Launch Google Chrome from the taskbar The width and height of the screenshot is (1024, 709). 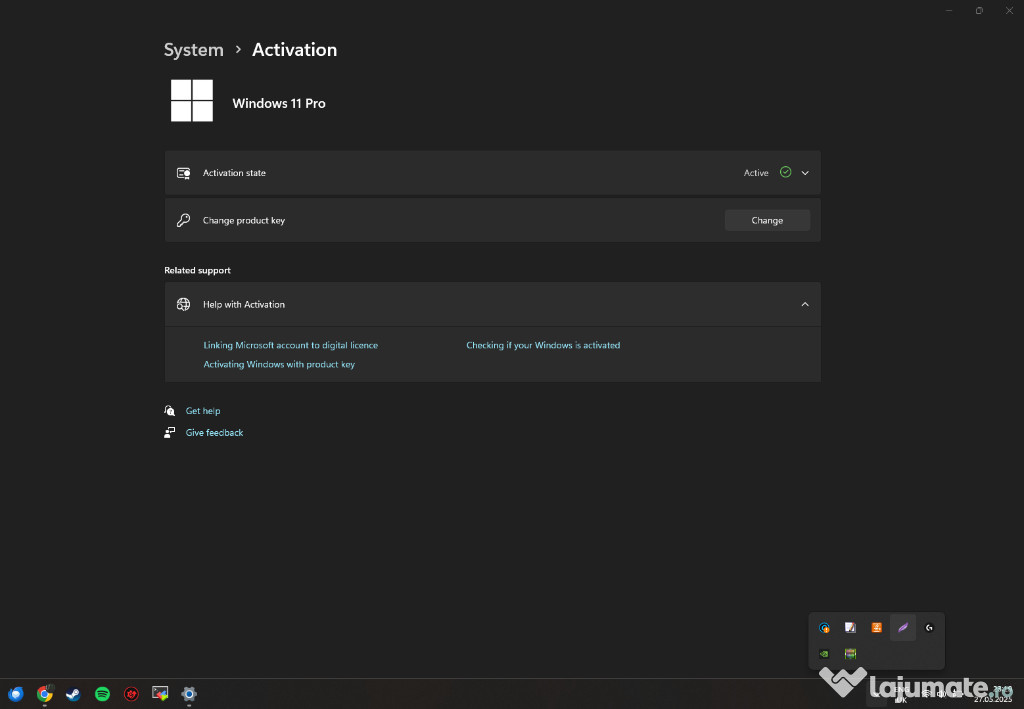point(45,693)
